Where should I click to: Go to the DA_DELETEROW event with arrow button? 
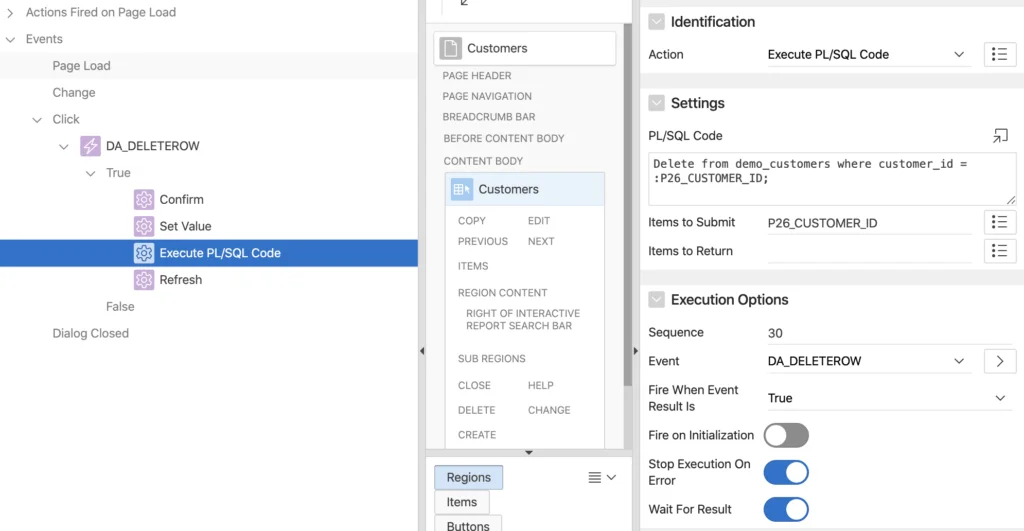pos(999,361)
